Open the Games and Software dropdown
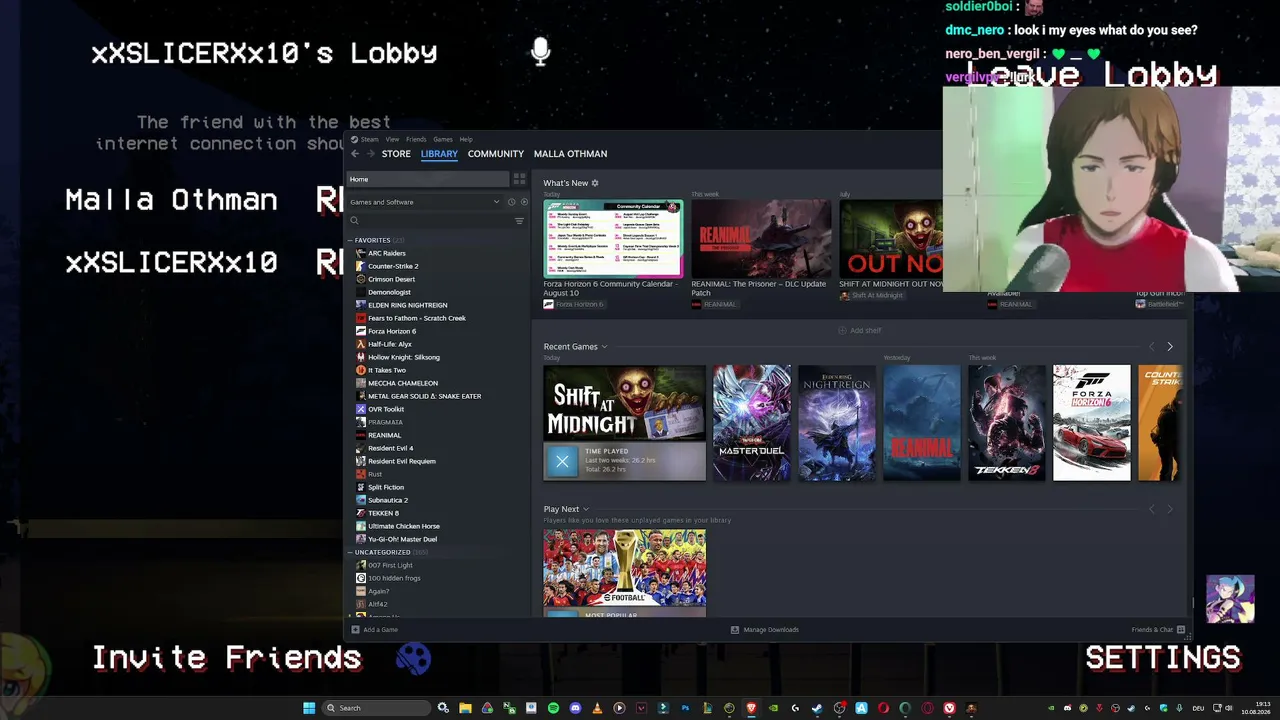Screen dimensions: 1280x720 pyautogui.click(x=424, y=202)
